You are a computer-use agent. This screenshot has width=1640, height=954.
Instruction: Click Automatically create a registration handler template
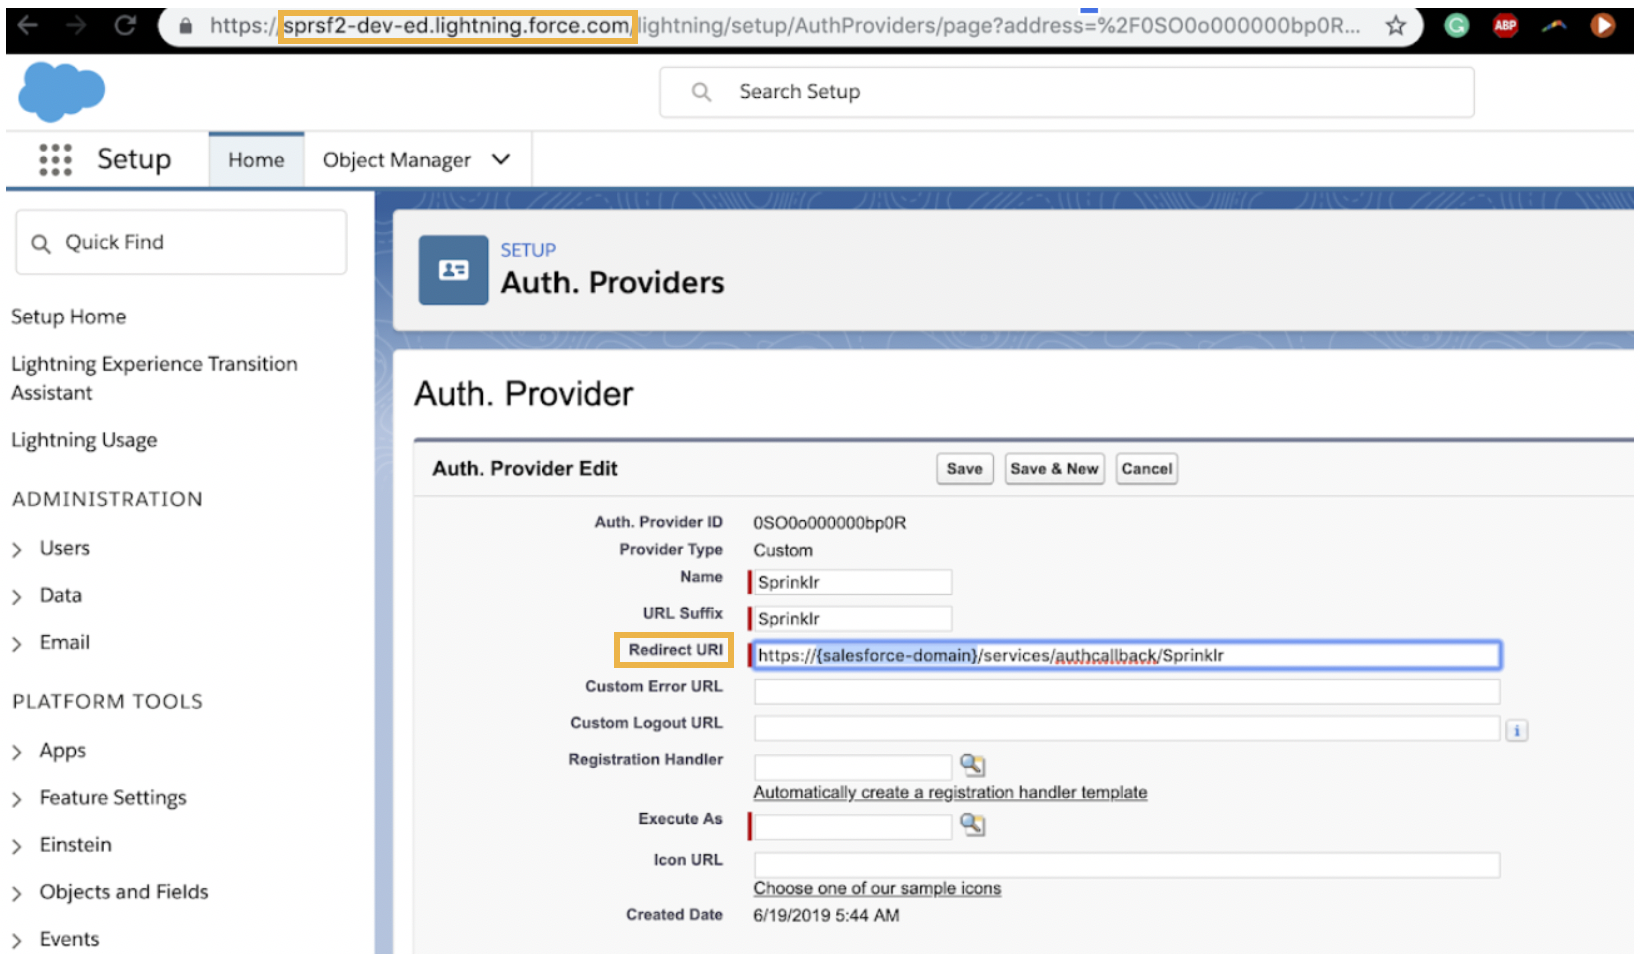click(950, 792)
